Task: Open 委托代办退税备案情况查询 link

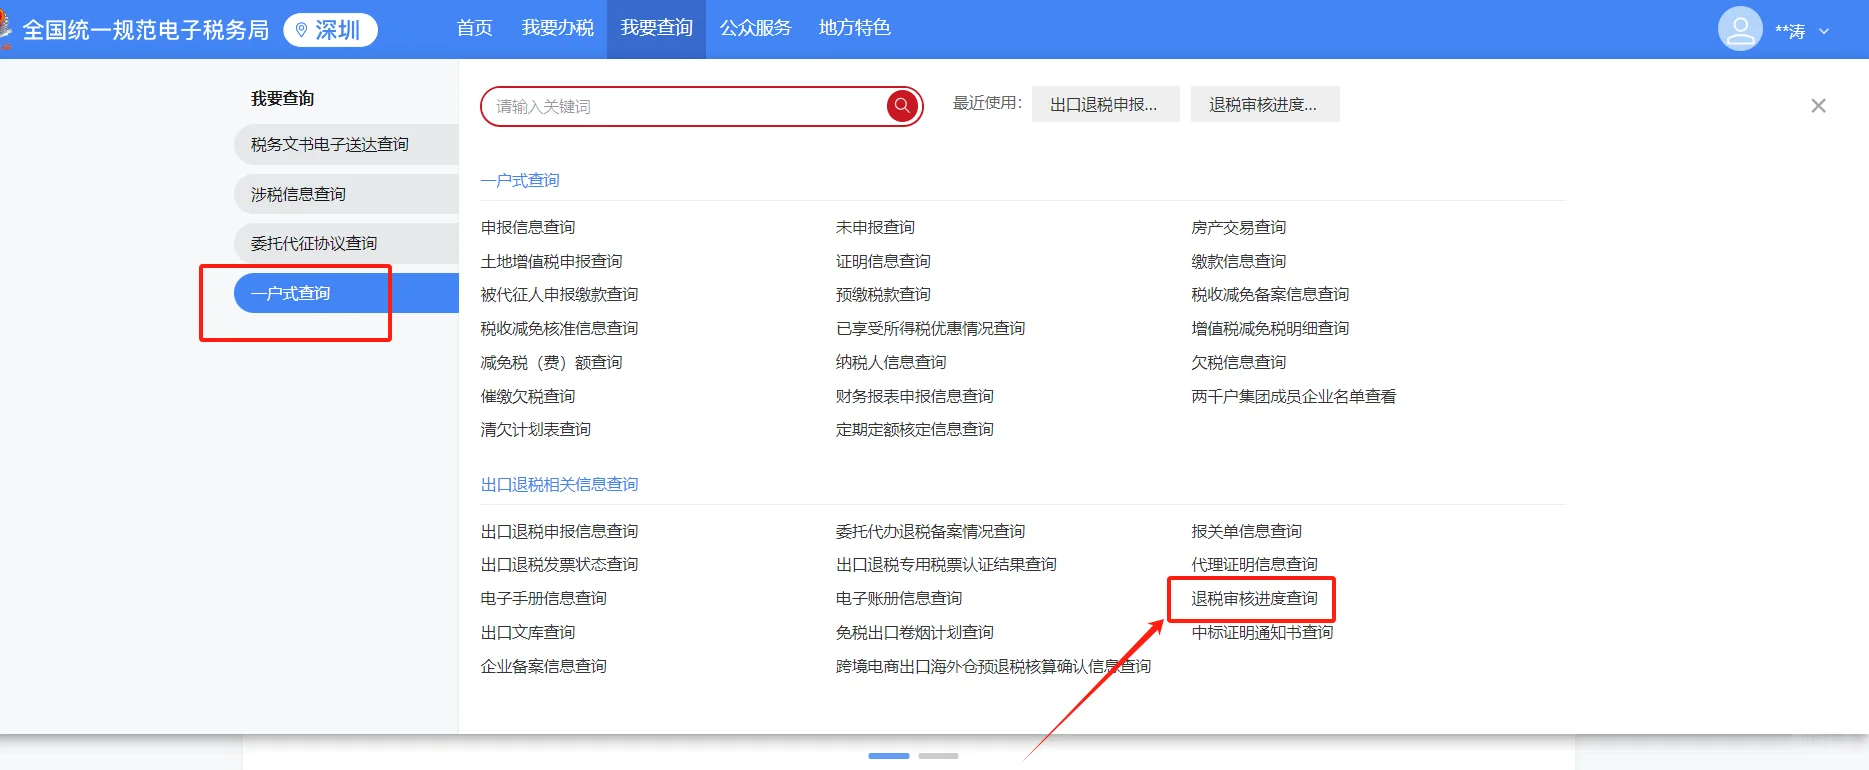Action: click(930, 531)
